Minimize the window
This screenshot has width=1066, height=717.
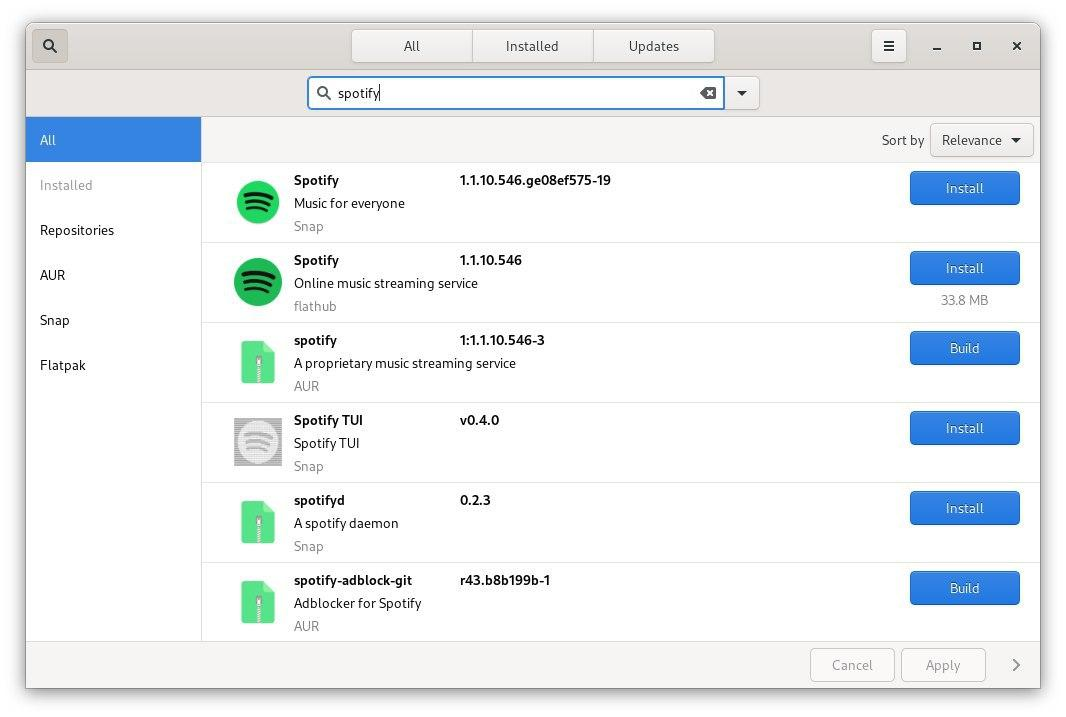click(x=937, y=46)
